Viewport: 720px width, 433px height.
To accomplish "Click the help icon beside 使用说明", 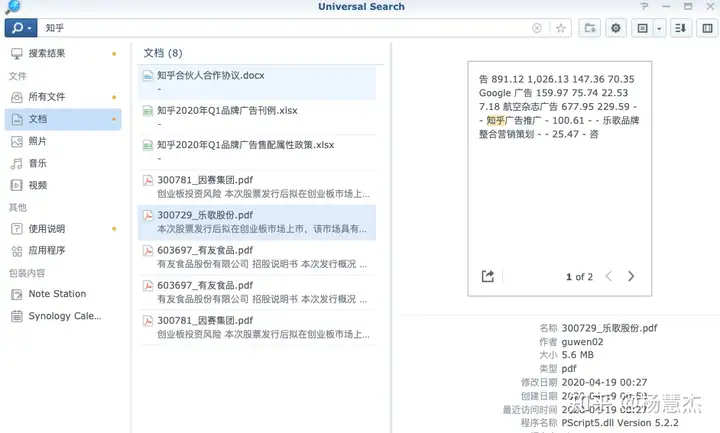I will (17, 229).
